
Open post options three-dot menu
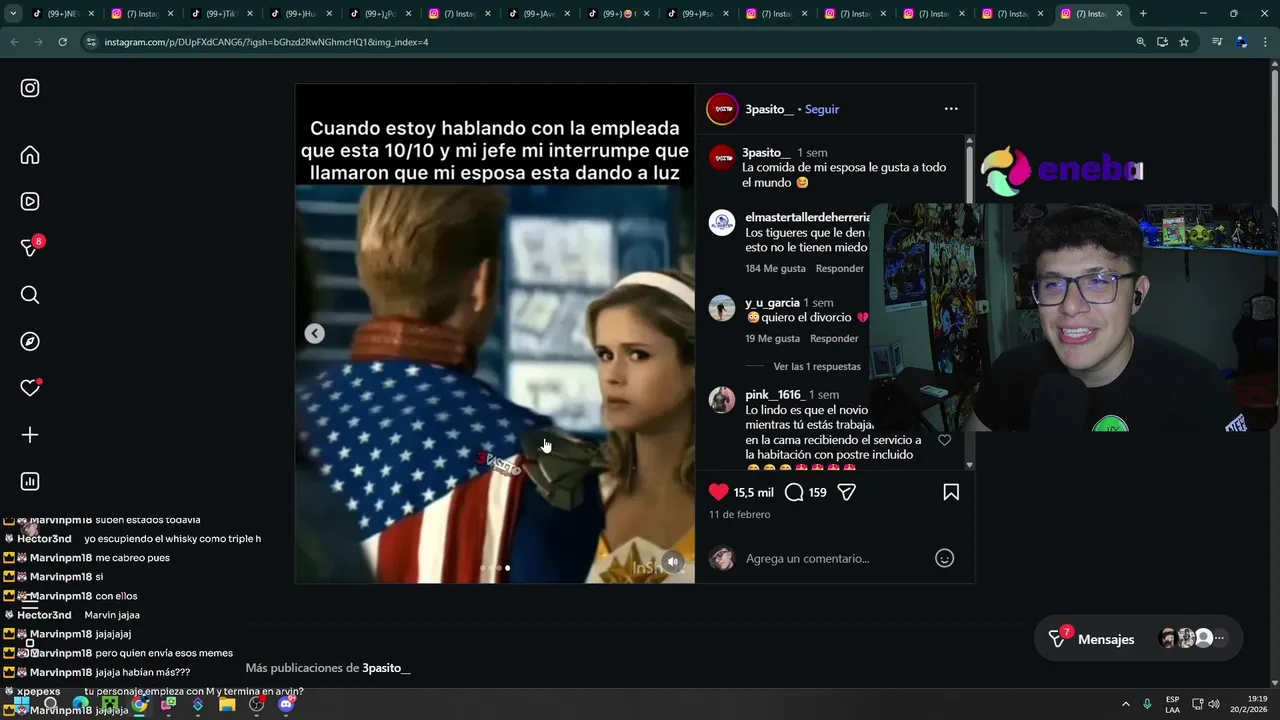(x=951, y=109)
